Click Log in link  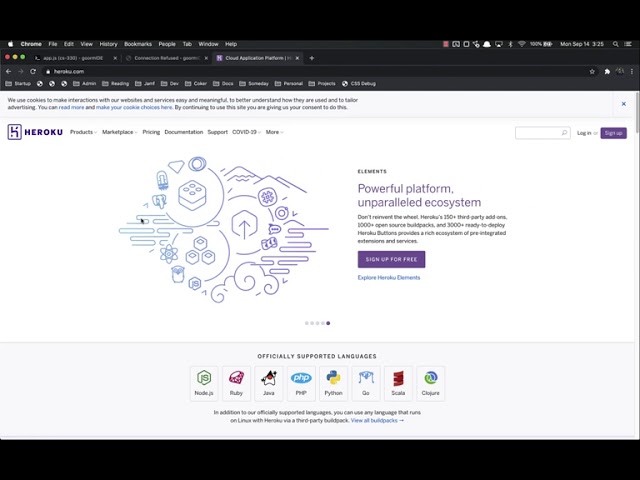tap(584, 133)
